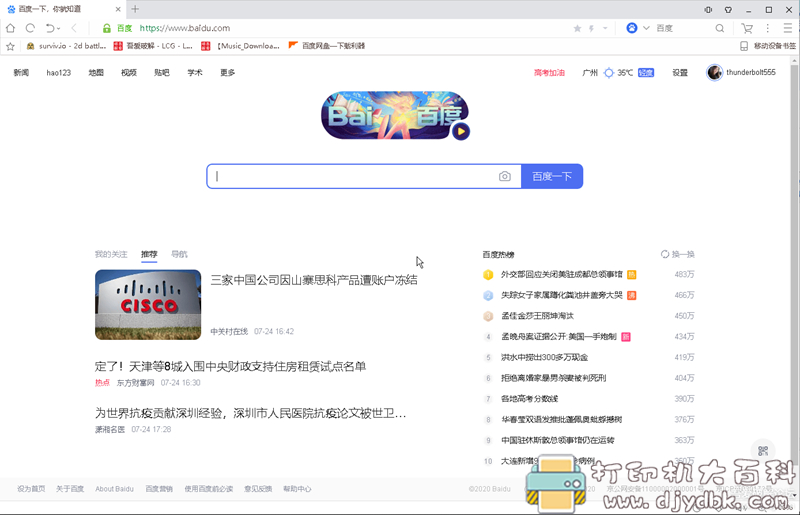Open 百度网盘 bookmark

pyautogui.click(x=327, y=46)
